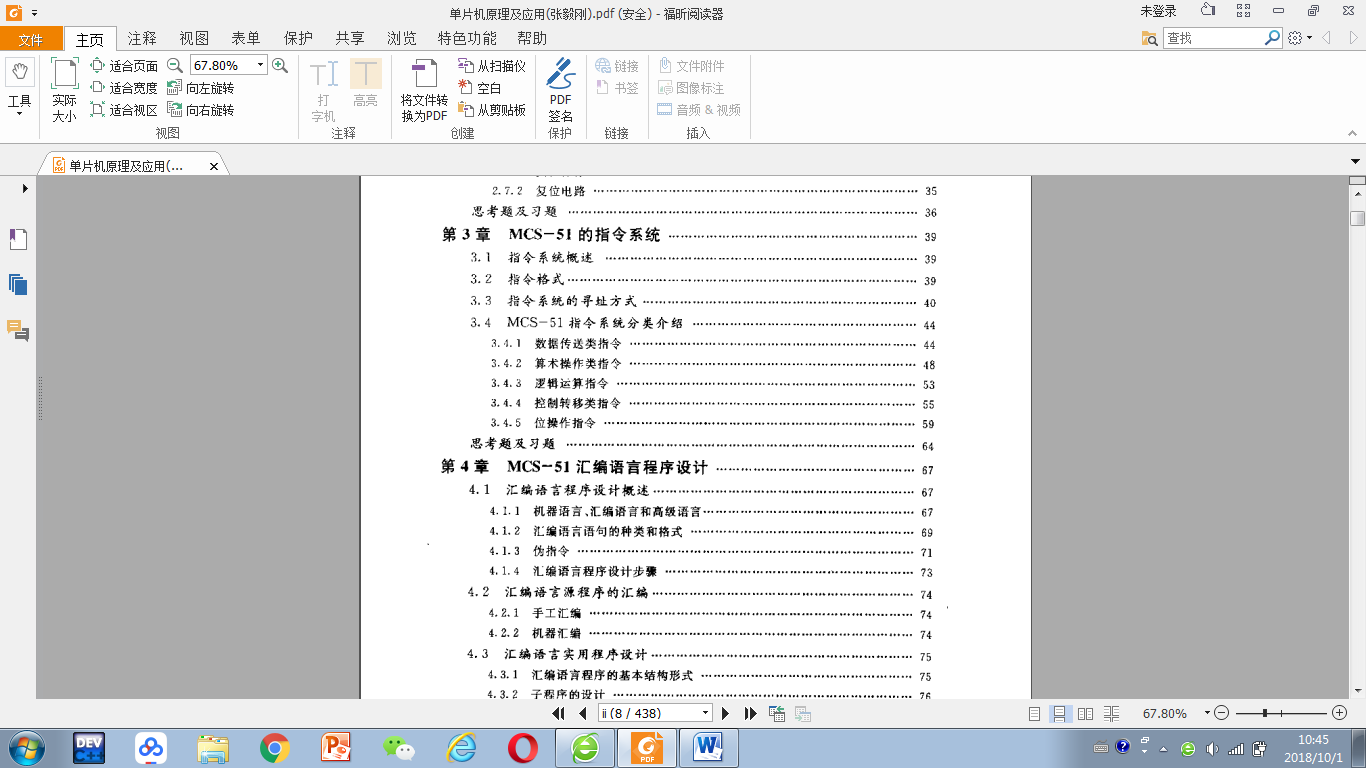The height and width of the screenshot is (768, 1366).
Task: Click 未登录 to sign in
Action: click(1159, 12)
